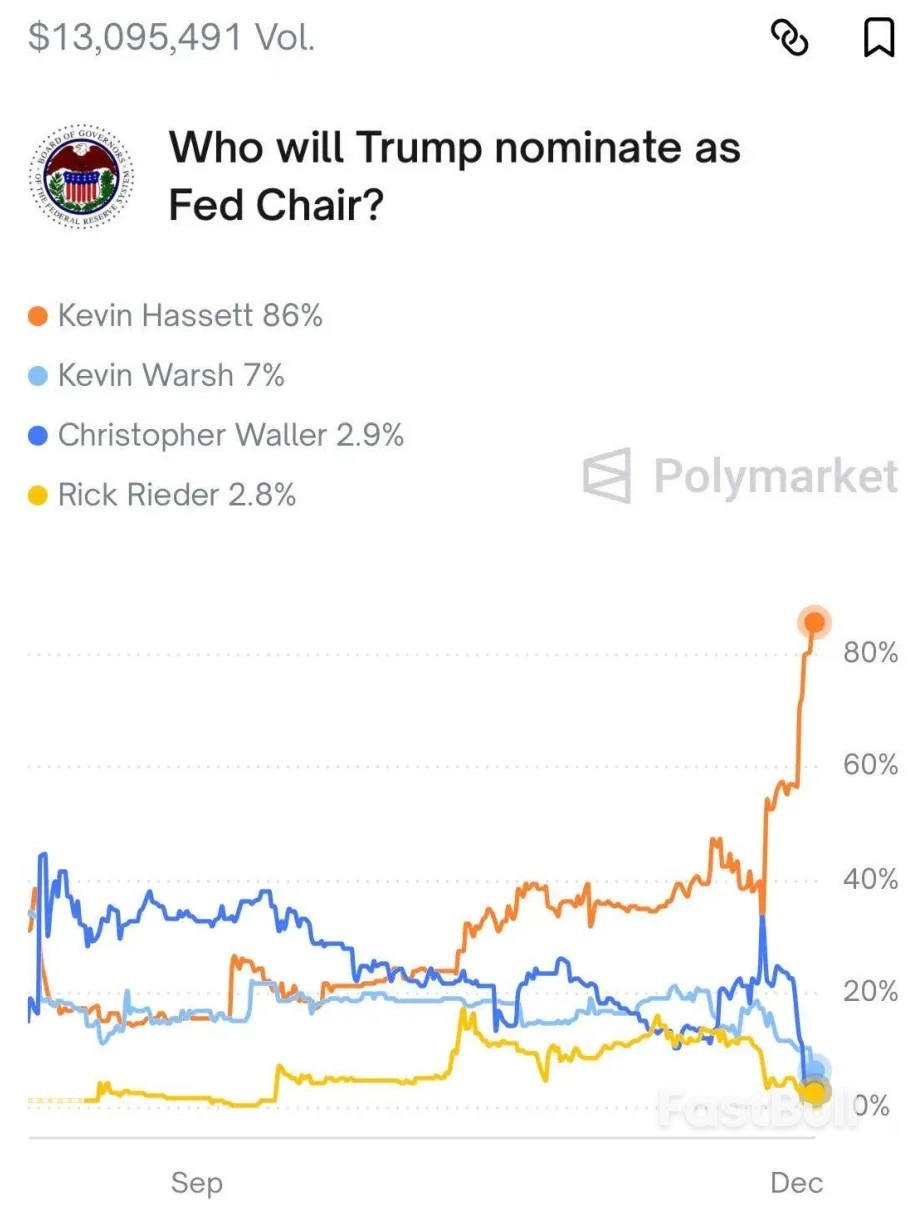
Task: Click the yellow Rick Rieder legend dot
Action: [x=38, y=496]
